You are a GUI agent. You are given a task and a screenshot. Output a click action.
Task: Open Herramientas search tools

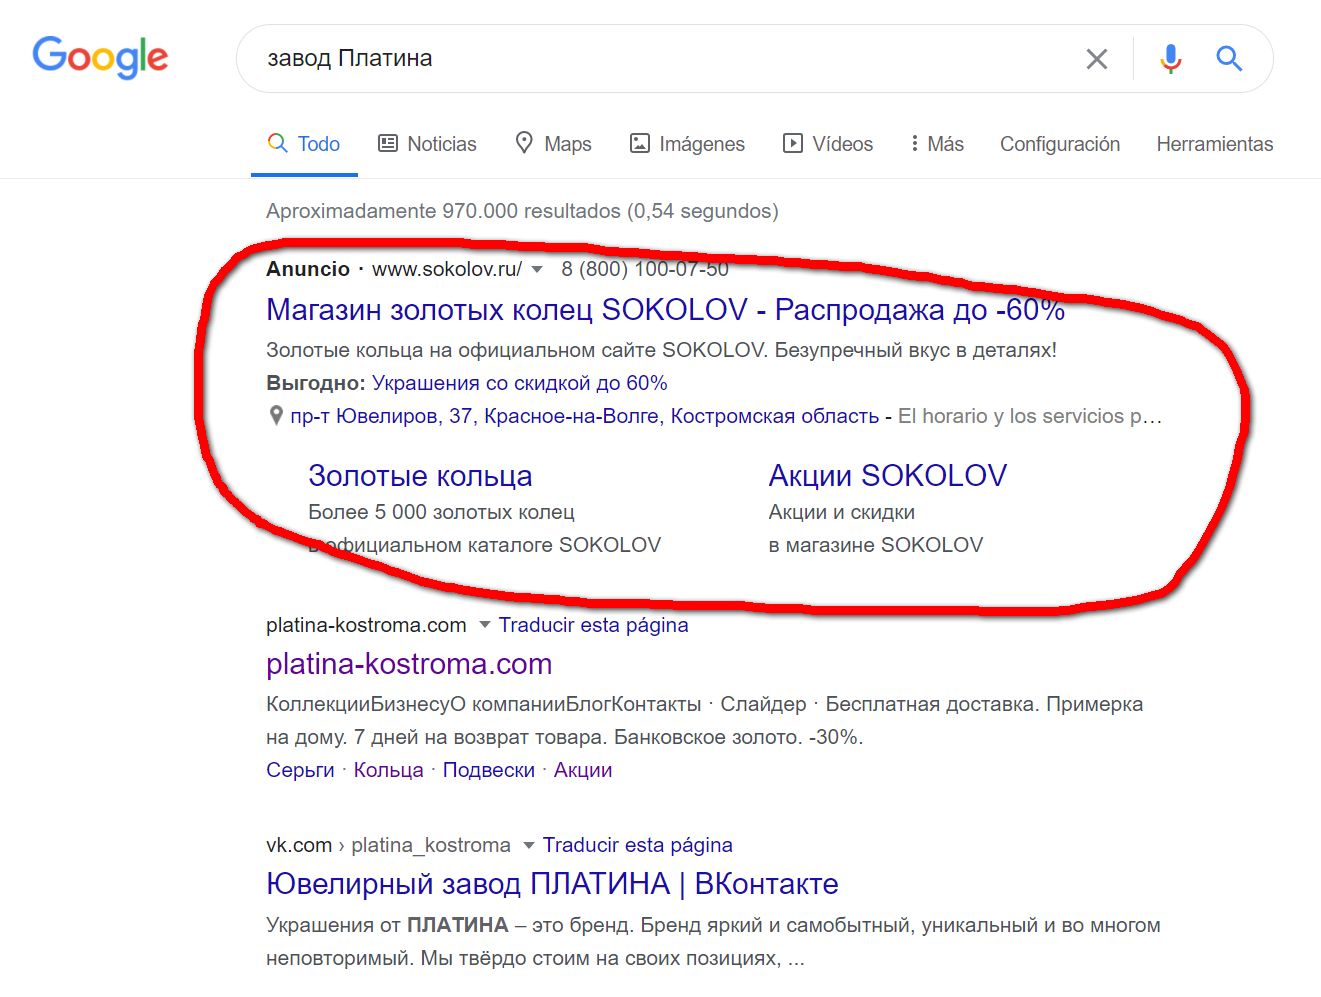(x=1215, y=144)
